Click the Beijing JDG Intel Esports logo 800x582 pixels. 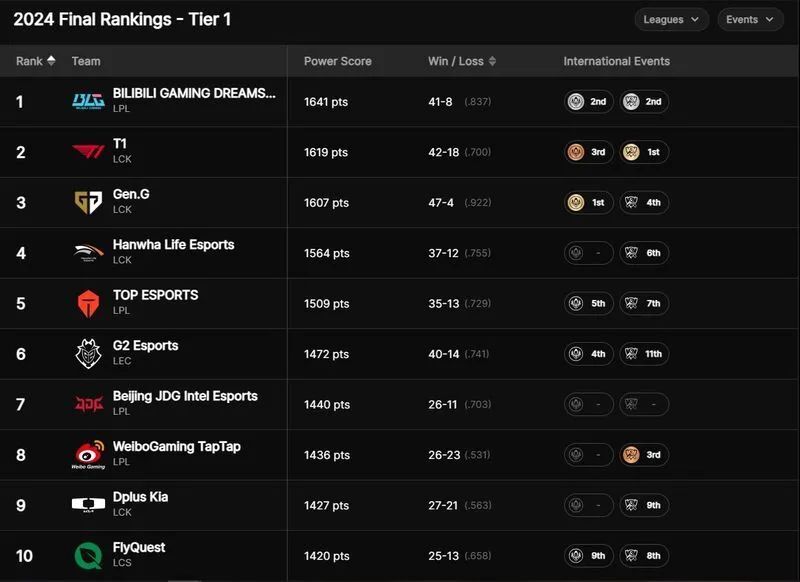(x=89, y=404)
